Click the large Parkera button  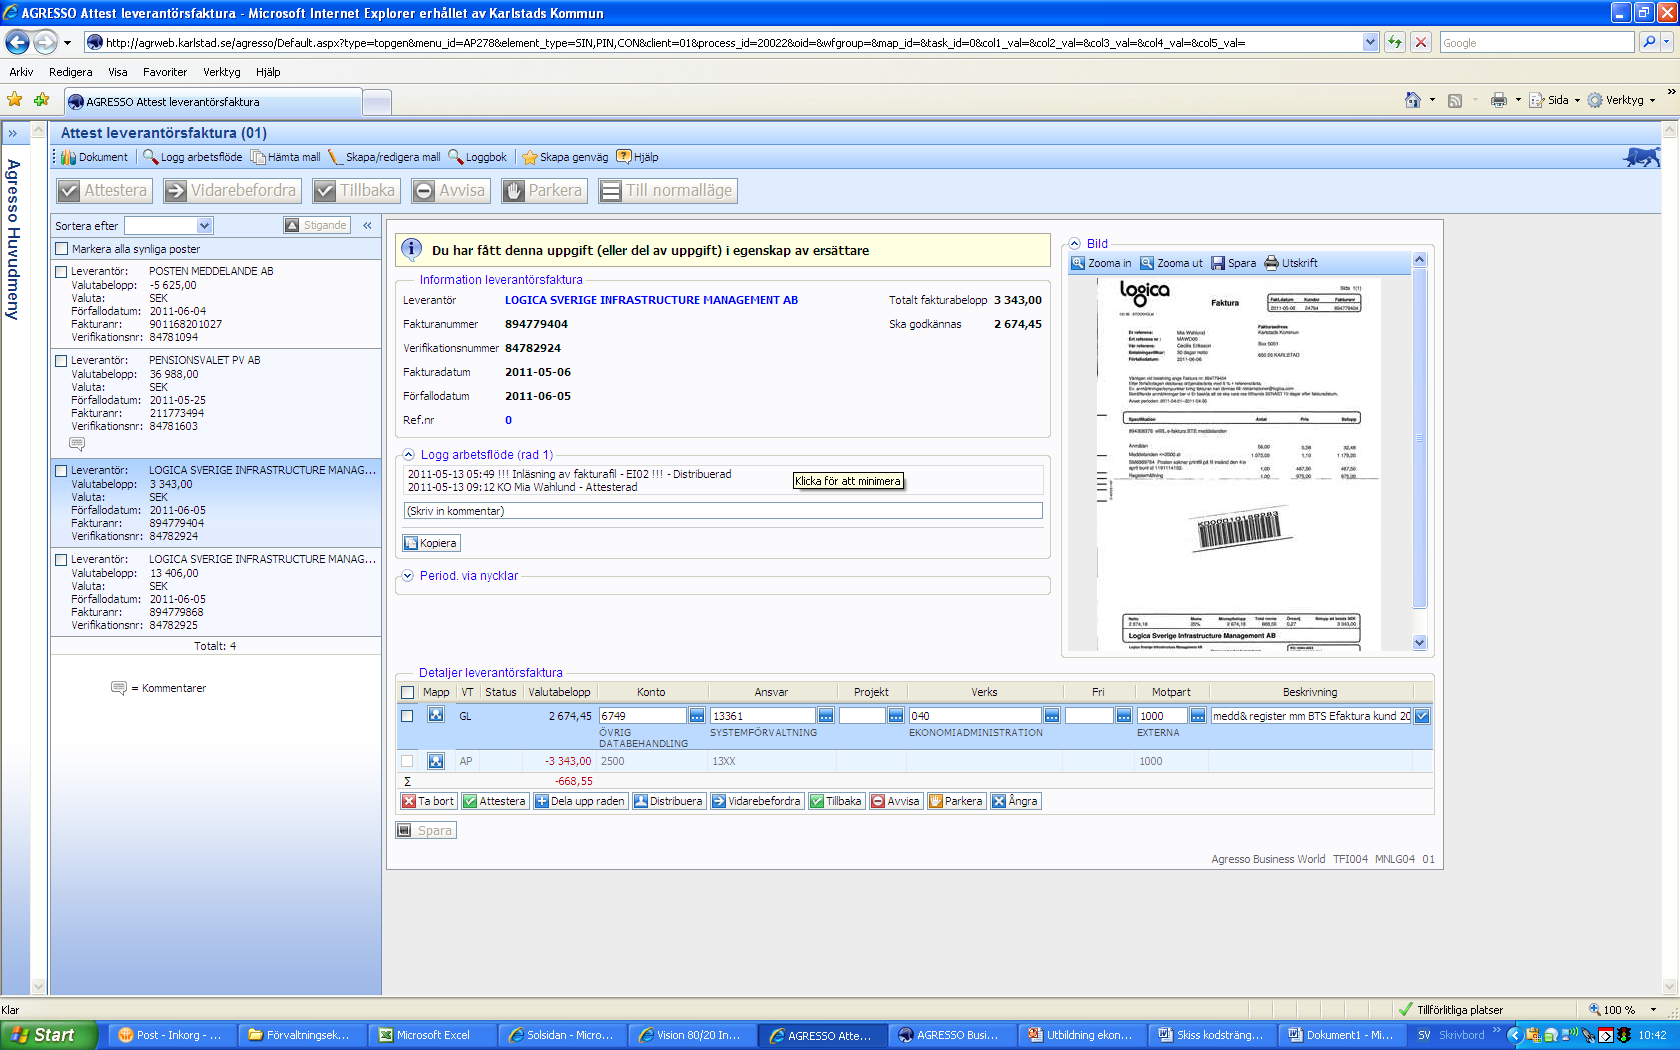point(543,190)
